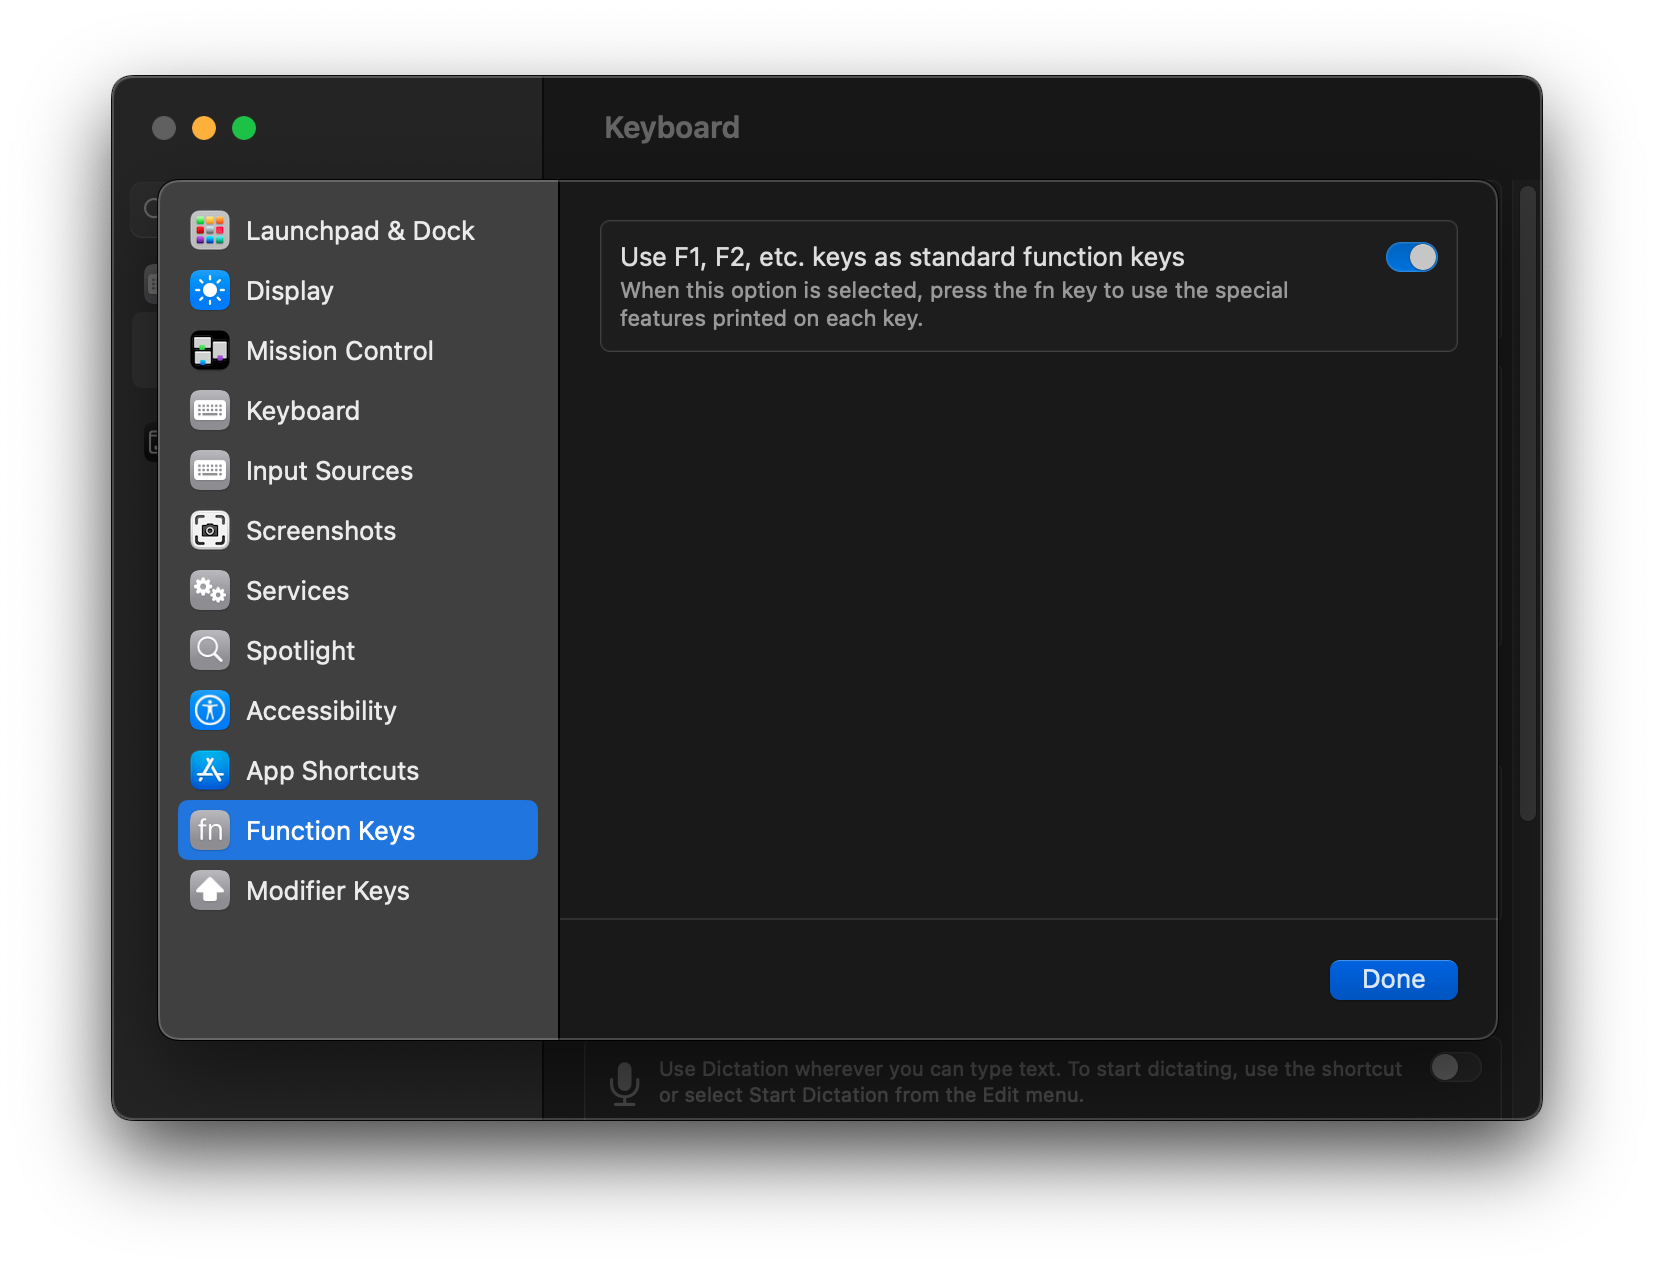Screen dimensions: 1654x1268
Task: Click the main window scrollbar
Action: [1527, 503]
